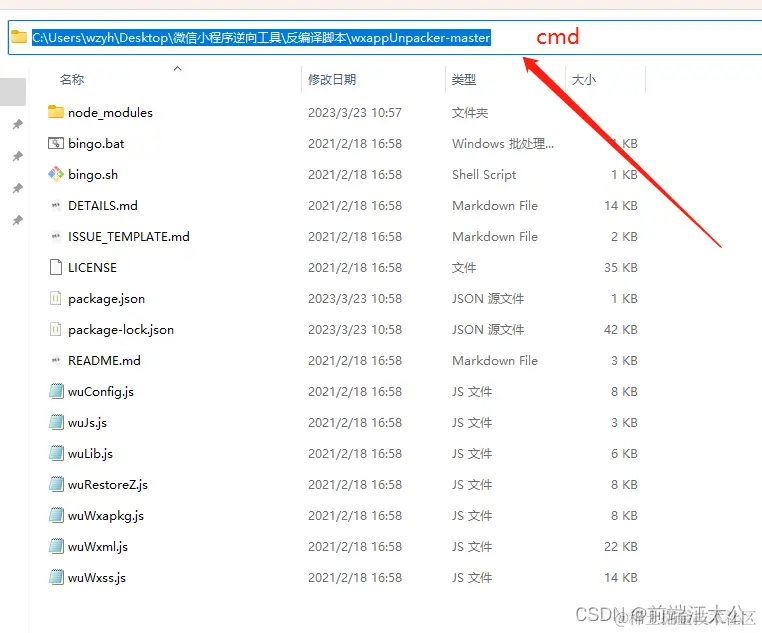762x633 pixels.
Task: Click the 文件夹 type of node_modules
Action: pos(470,113)
